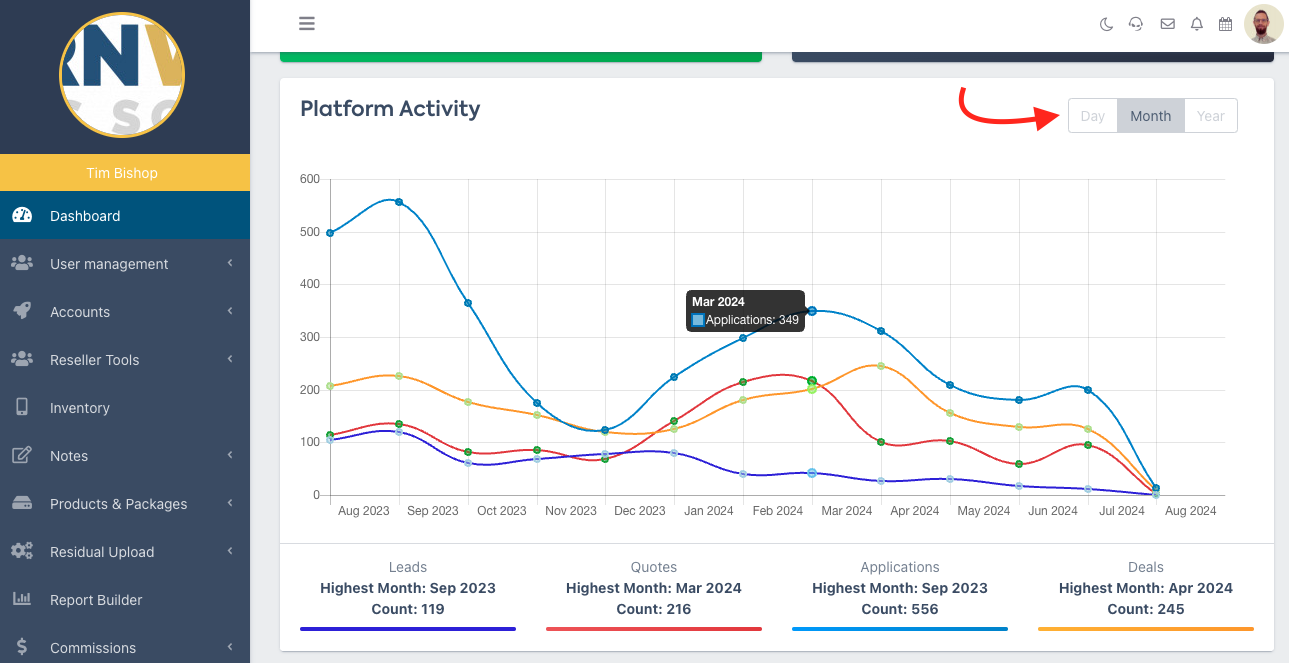Screen dimensions: 1289x663
Task: Switch chart to Year view
Action: (1210, 116)
